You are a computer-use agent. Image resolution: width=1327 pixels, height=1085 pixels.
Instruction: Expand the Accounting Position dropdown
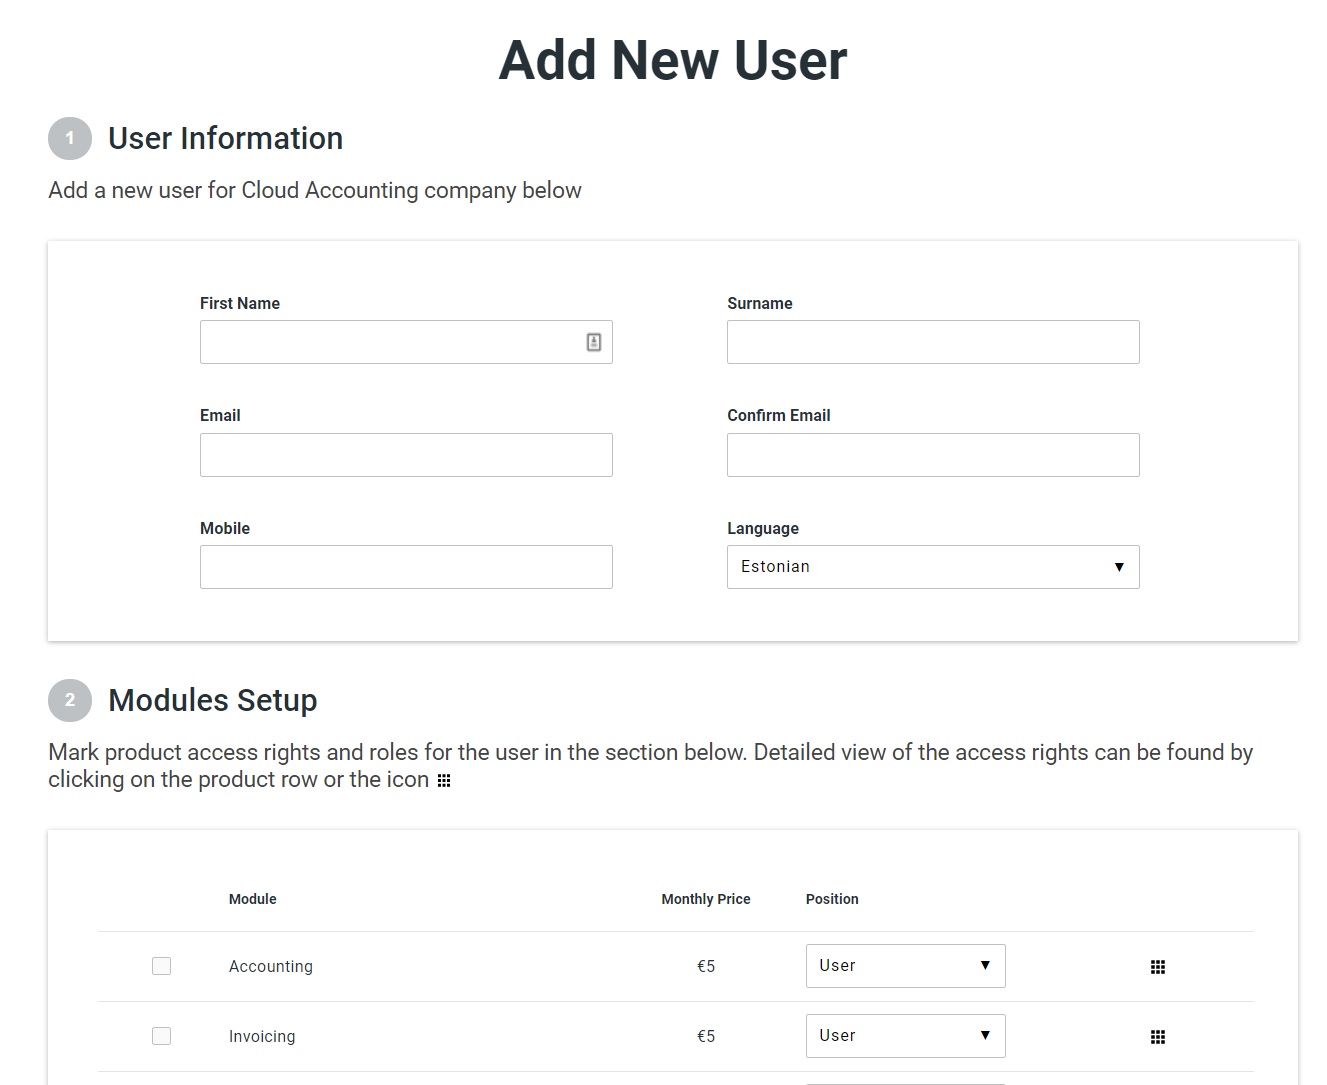905,966
